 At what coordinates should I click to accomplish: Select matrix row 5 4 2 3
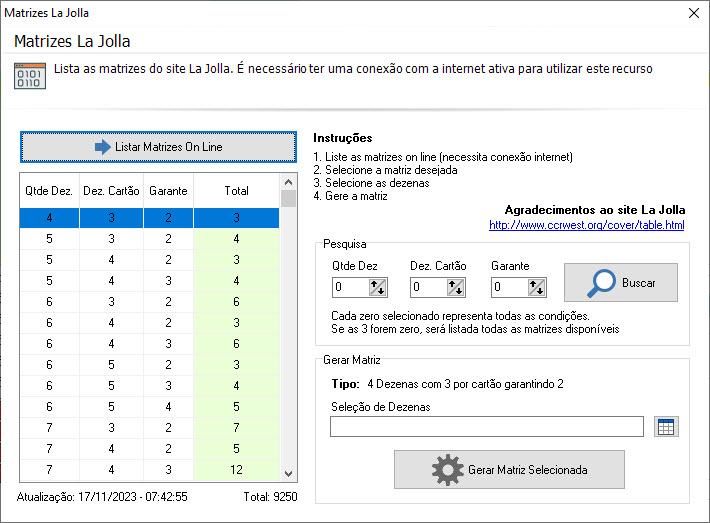point(149,260)
